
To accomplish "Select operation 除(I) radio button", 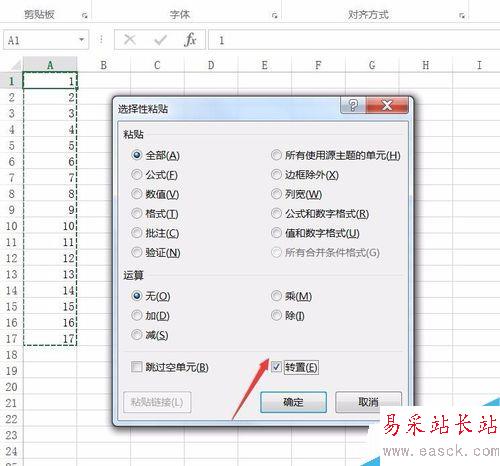I will point(276,315).
